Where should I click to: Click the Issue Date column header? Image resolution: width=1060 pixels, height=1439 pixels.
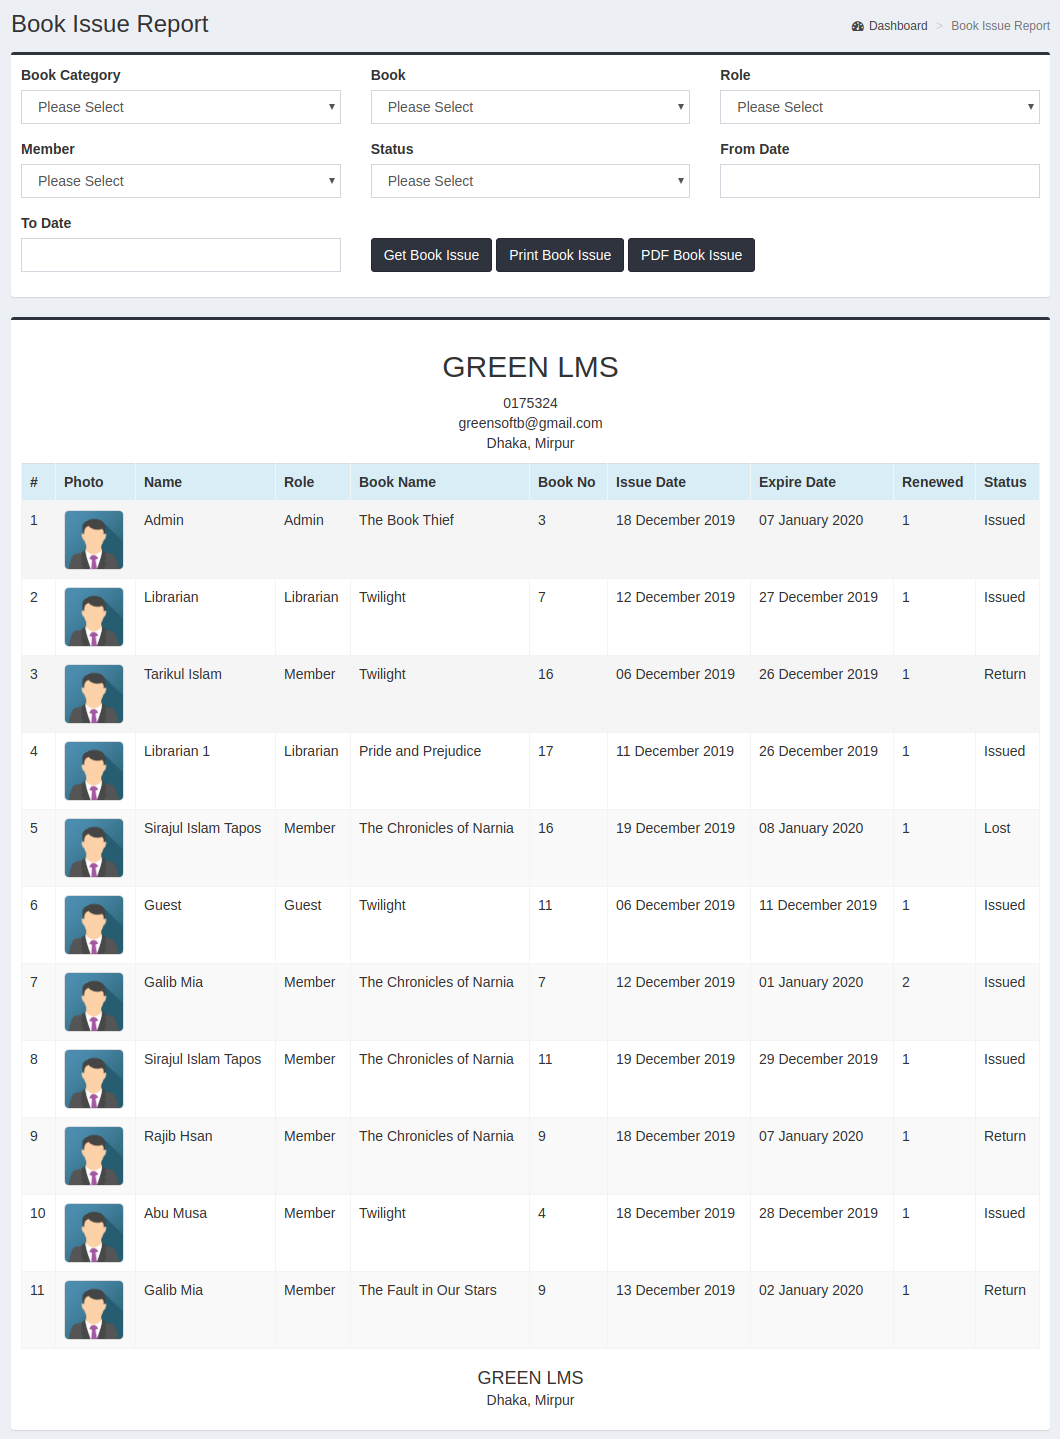tap(651, 481)
